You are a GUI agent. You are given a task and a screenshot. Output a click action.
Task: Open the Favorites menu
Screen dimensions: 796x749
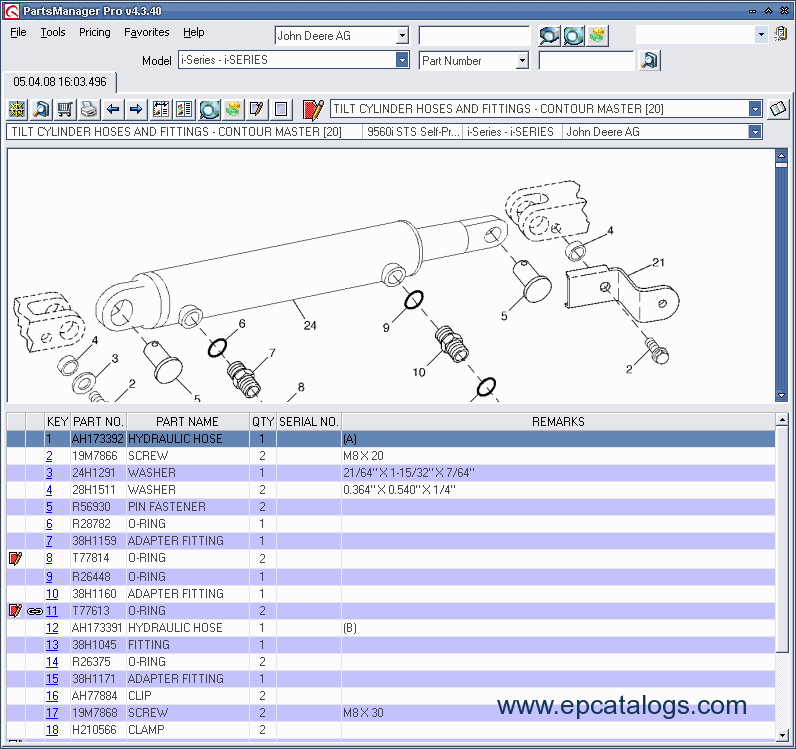147,32
